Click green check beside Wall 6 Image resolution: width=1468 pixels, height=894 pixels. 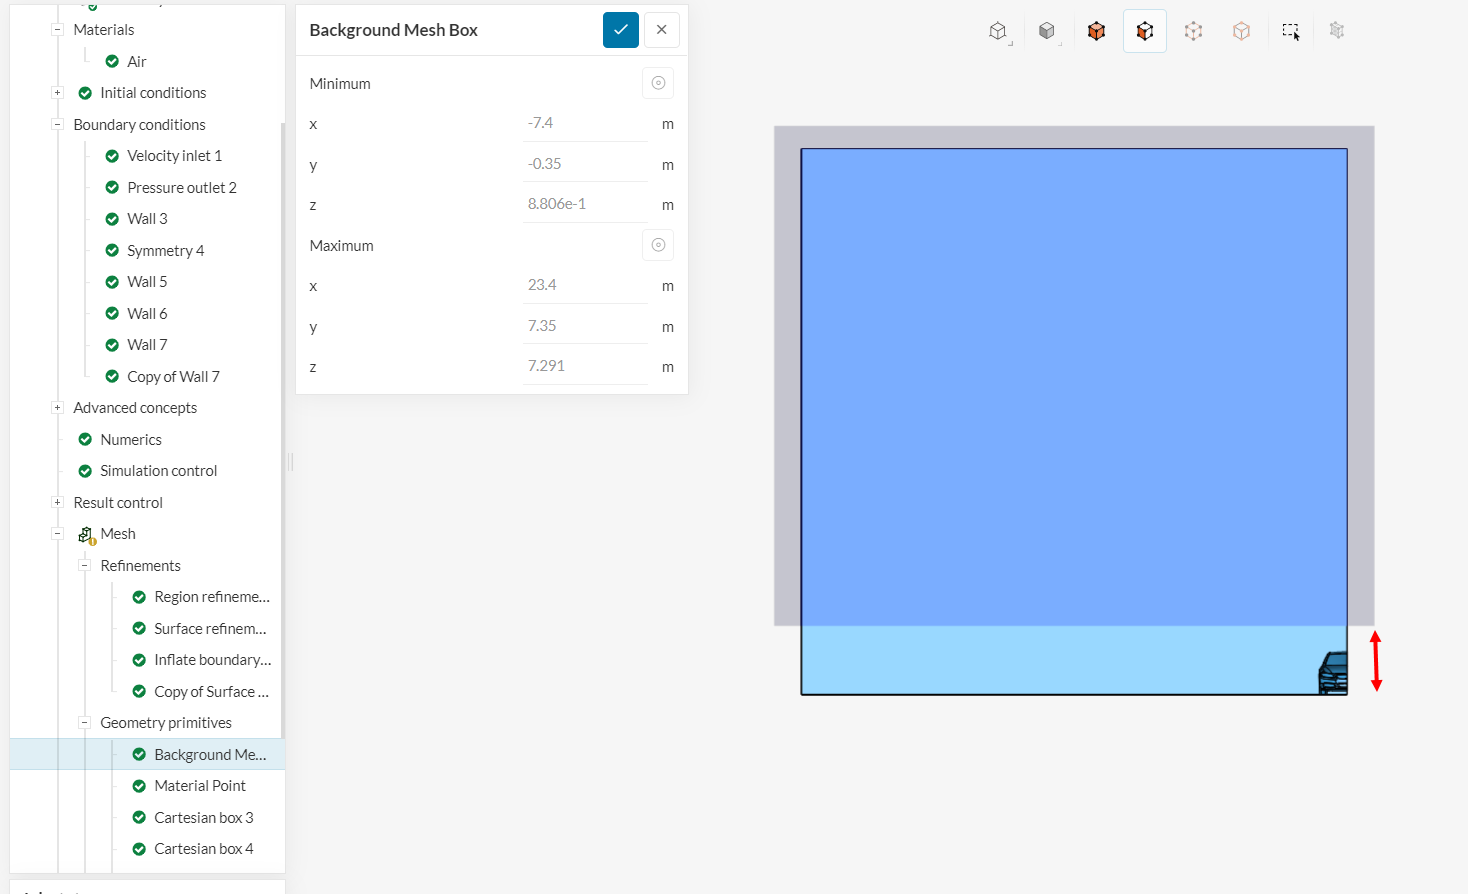tap(112, 314)
